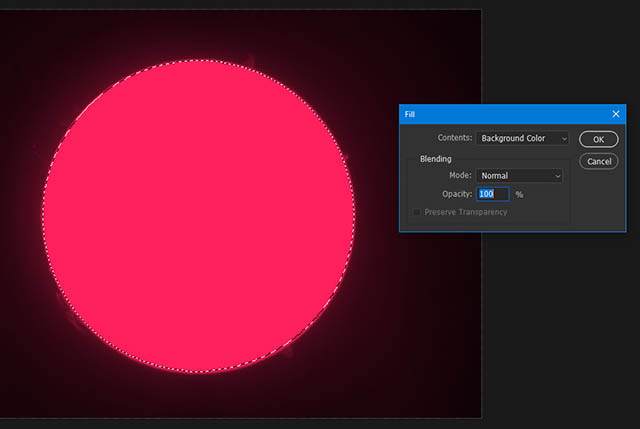Screen dimensions: 640x429
Task: Click the Preserve Transparency label text
Action: tap(465, 212)
